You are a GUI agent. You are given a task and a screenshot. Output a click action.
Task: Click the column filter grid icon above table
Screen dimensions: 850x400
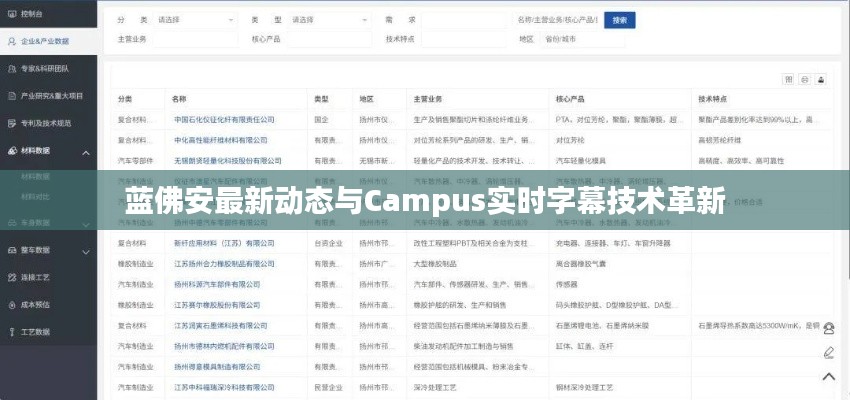(x=789, y=79)
